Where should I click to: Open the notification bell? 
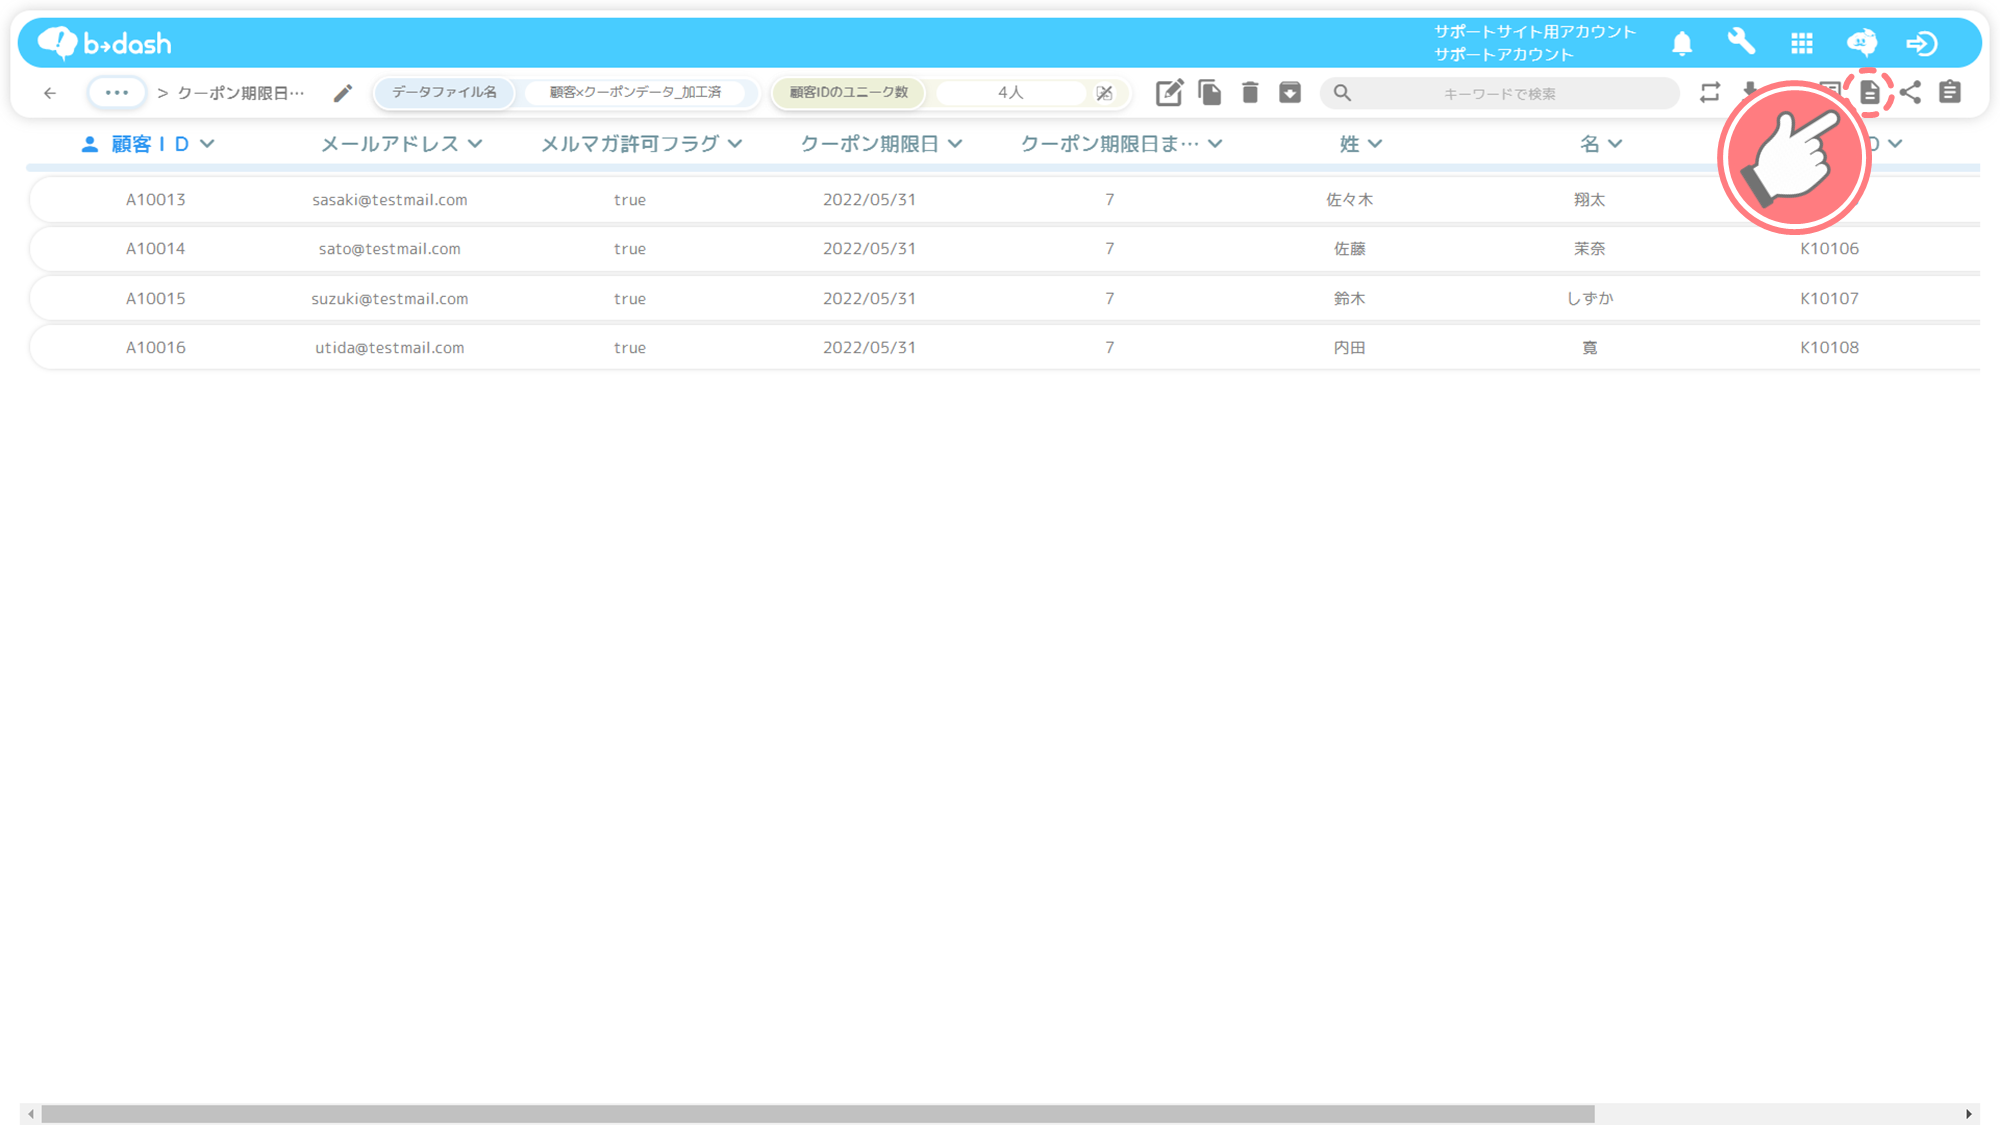(x=1682, y=44)
